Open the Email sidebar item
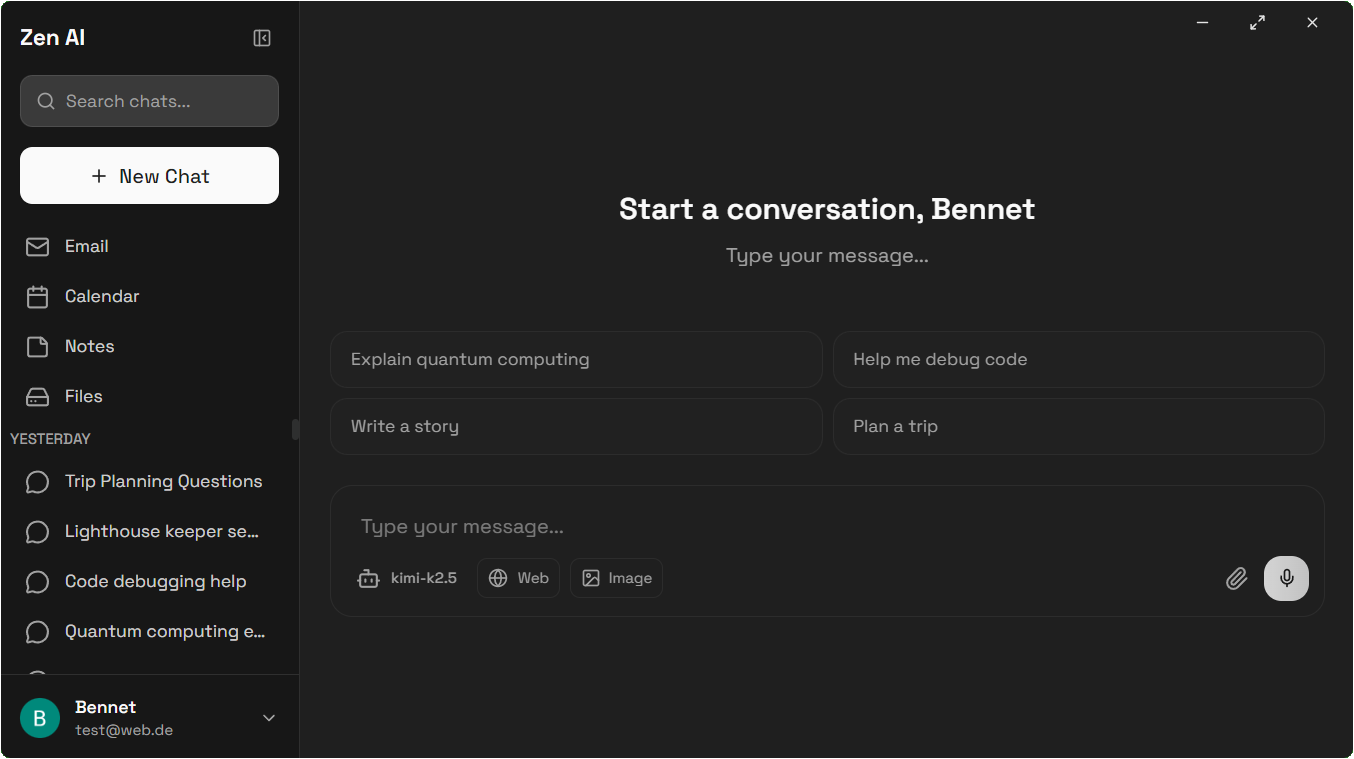 pyautogui.click(x=150, y=246)
